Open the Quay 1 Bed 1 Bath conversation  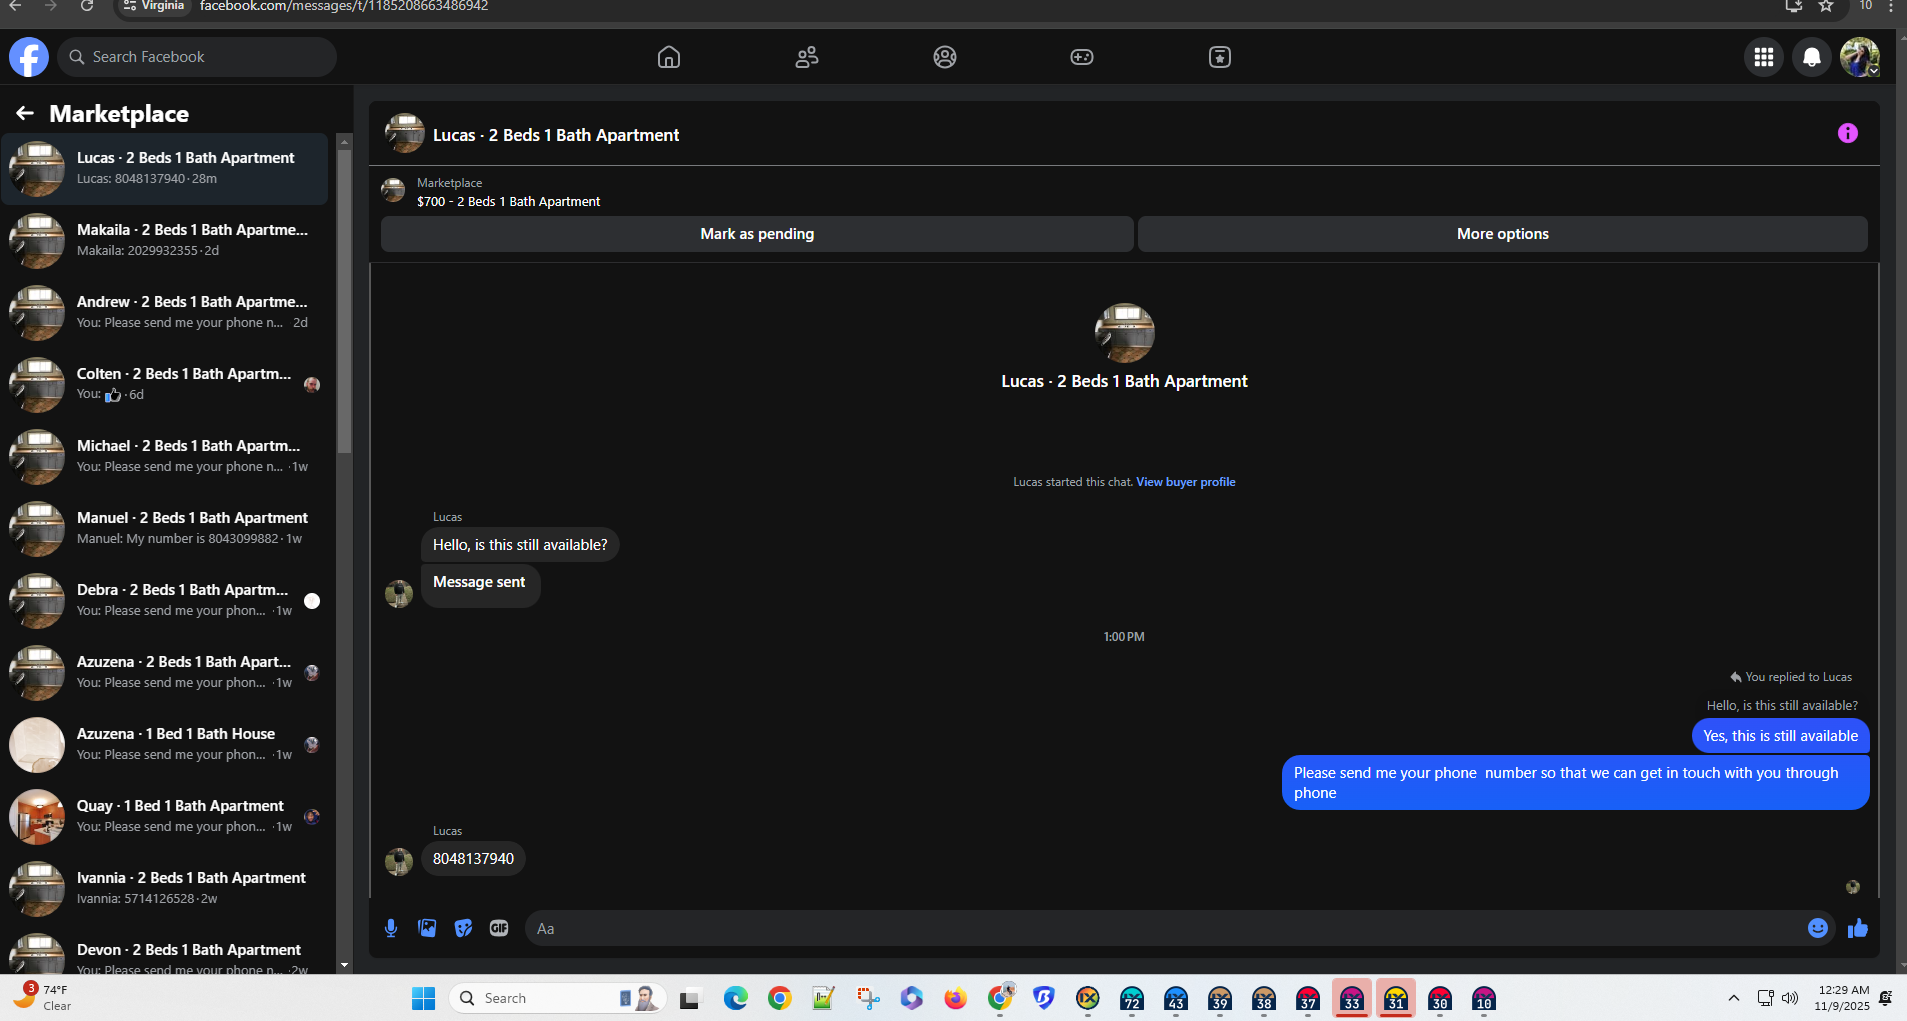click(165, 817)
